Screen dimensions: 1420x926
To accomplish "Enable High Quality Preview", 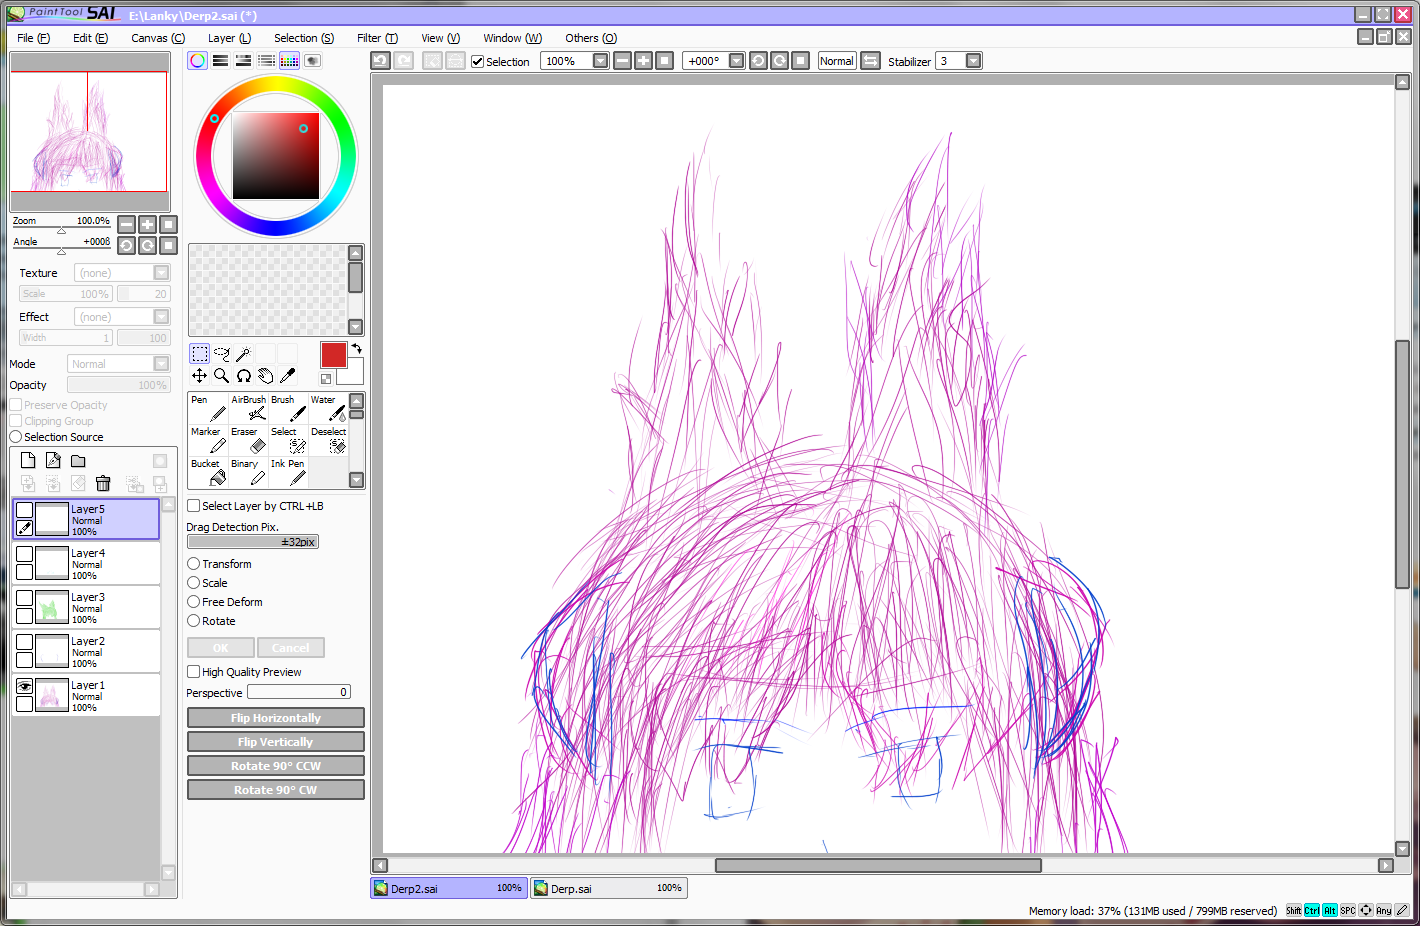I will 194,672.
